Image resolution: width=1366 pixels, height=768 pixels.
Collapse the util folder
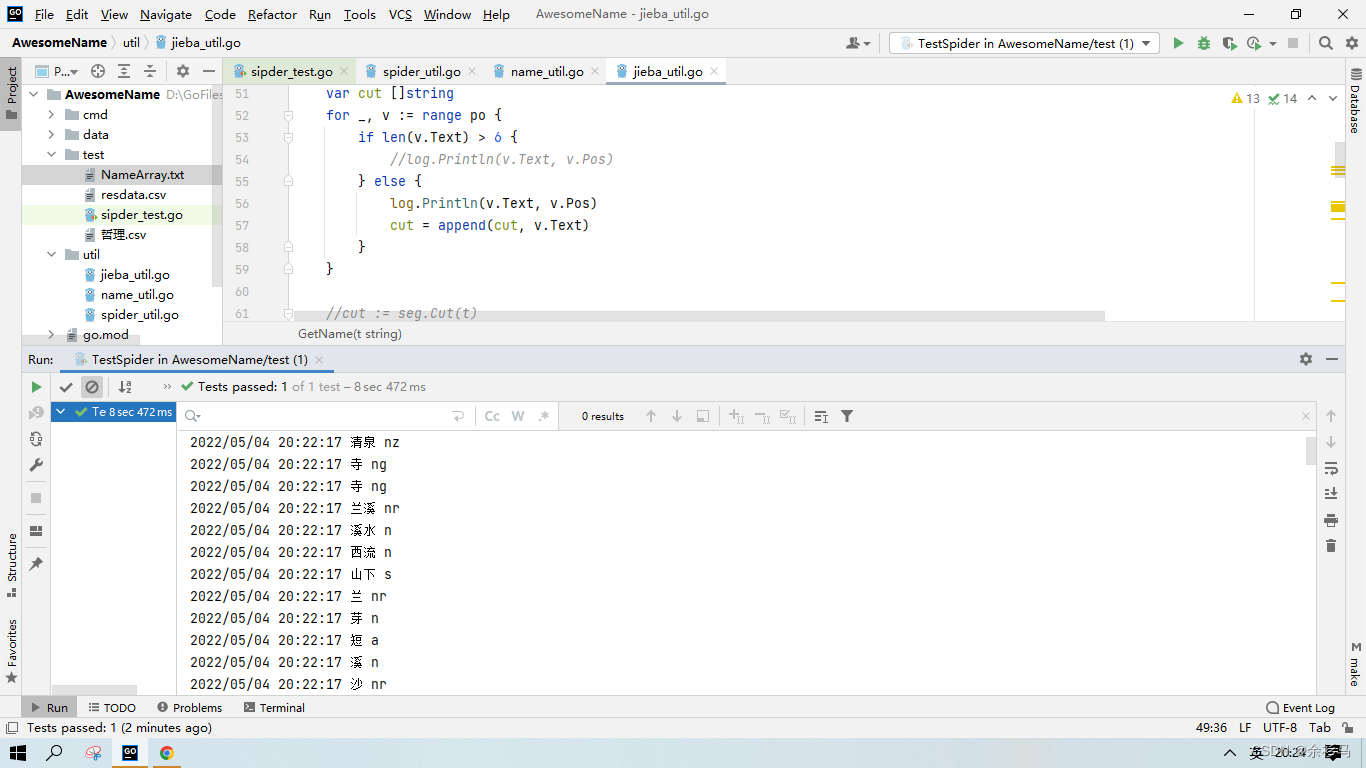pyautogui.click(x=52, y=255)
